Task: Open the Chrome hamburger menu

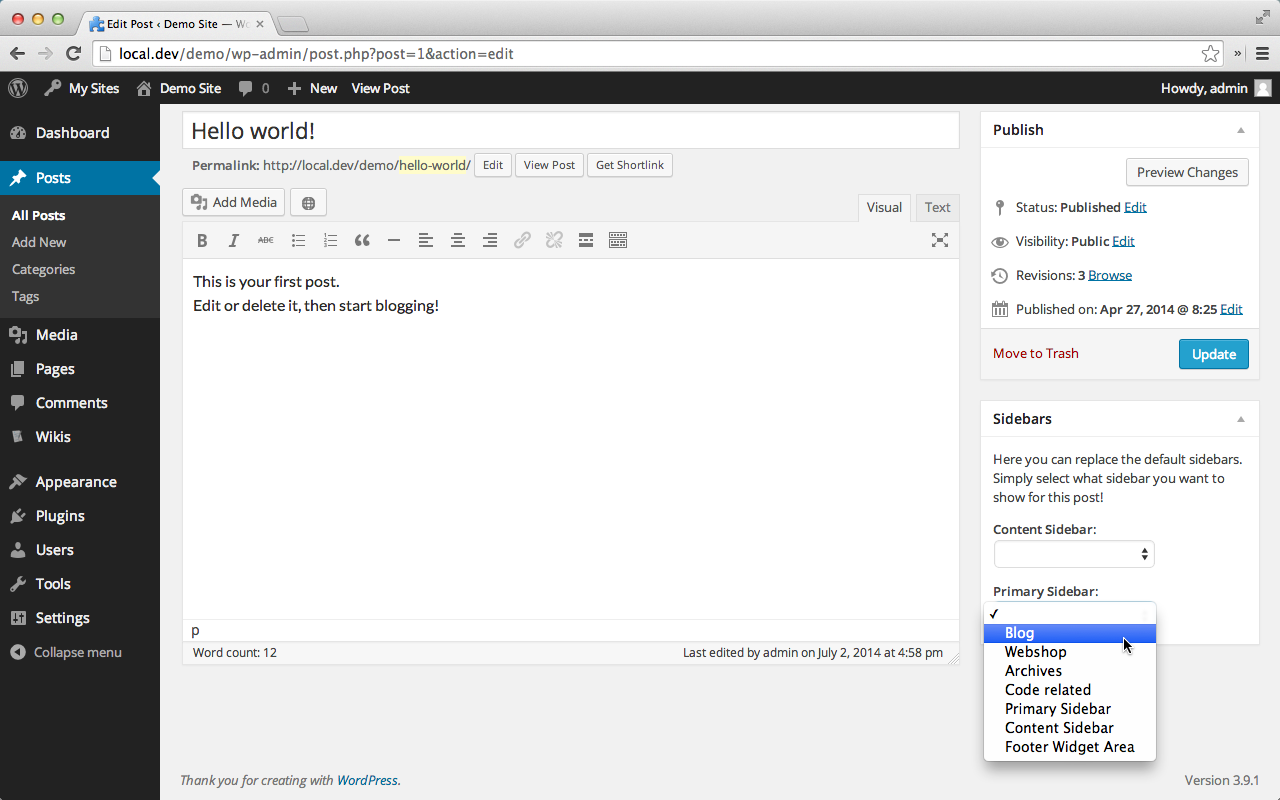Action: pyautogui.click(x=1263, y=53)
